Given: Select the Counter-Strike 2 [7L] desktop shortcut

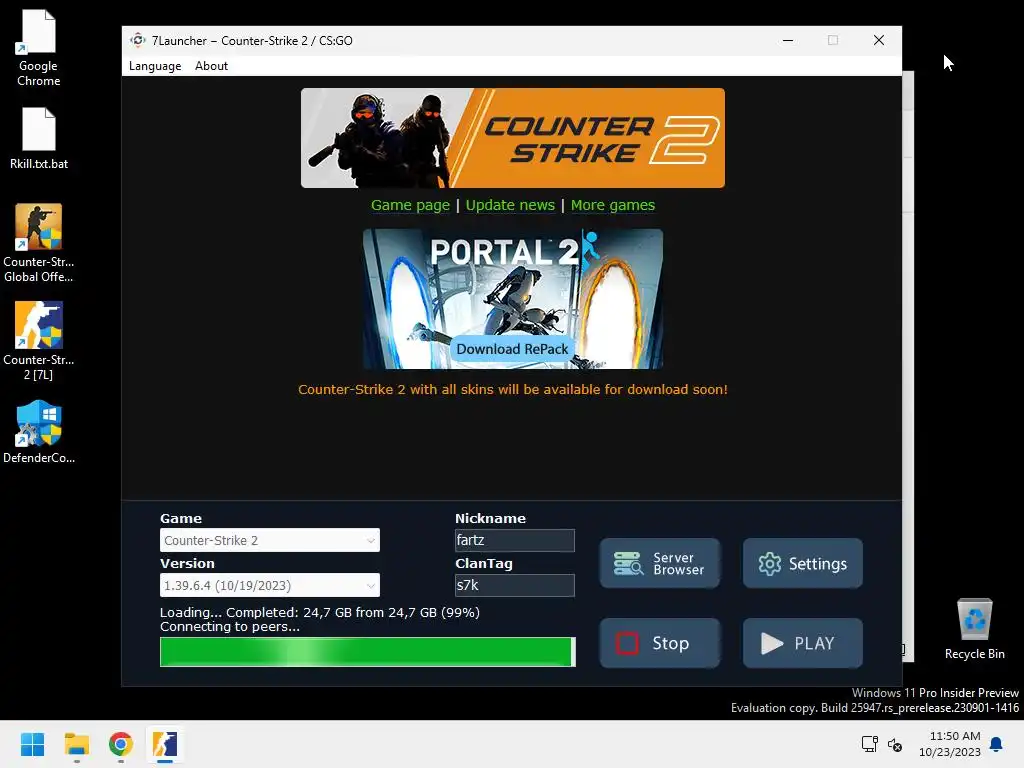Looking at the screenshot, I should pyautogui.click(x=39, y=341).
